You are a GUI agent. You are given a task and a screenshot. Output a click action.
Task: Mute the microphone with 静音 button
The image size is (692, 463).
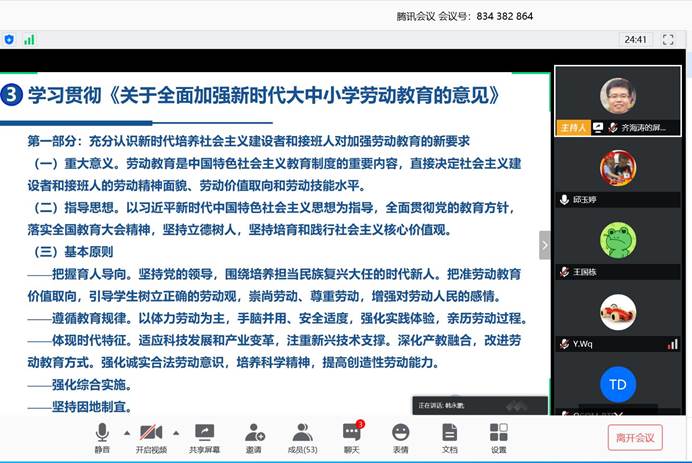[x=101, y=436]
